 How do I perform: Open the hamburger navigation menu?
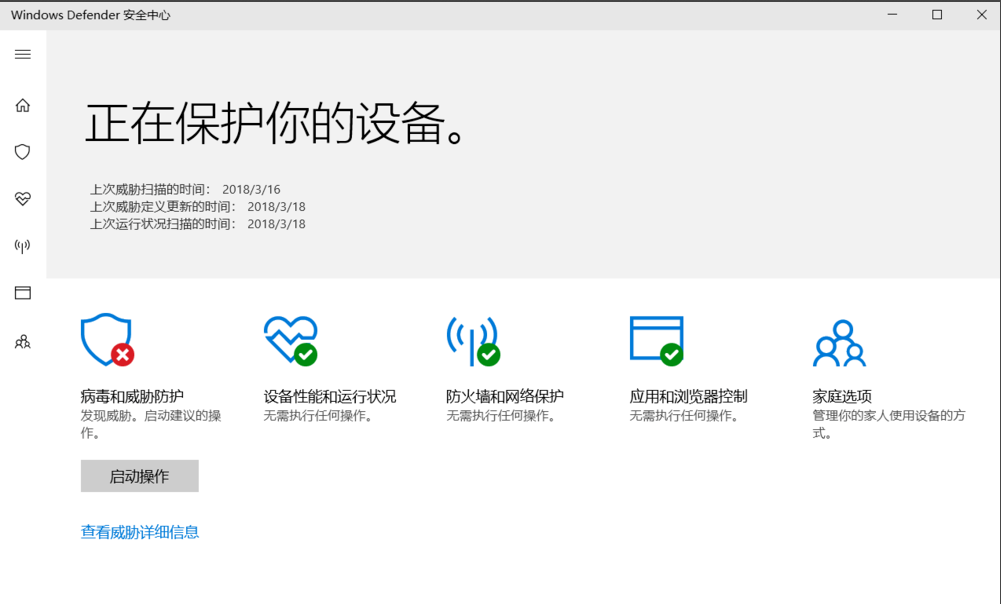point(22,54)
